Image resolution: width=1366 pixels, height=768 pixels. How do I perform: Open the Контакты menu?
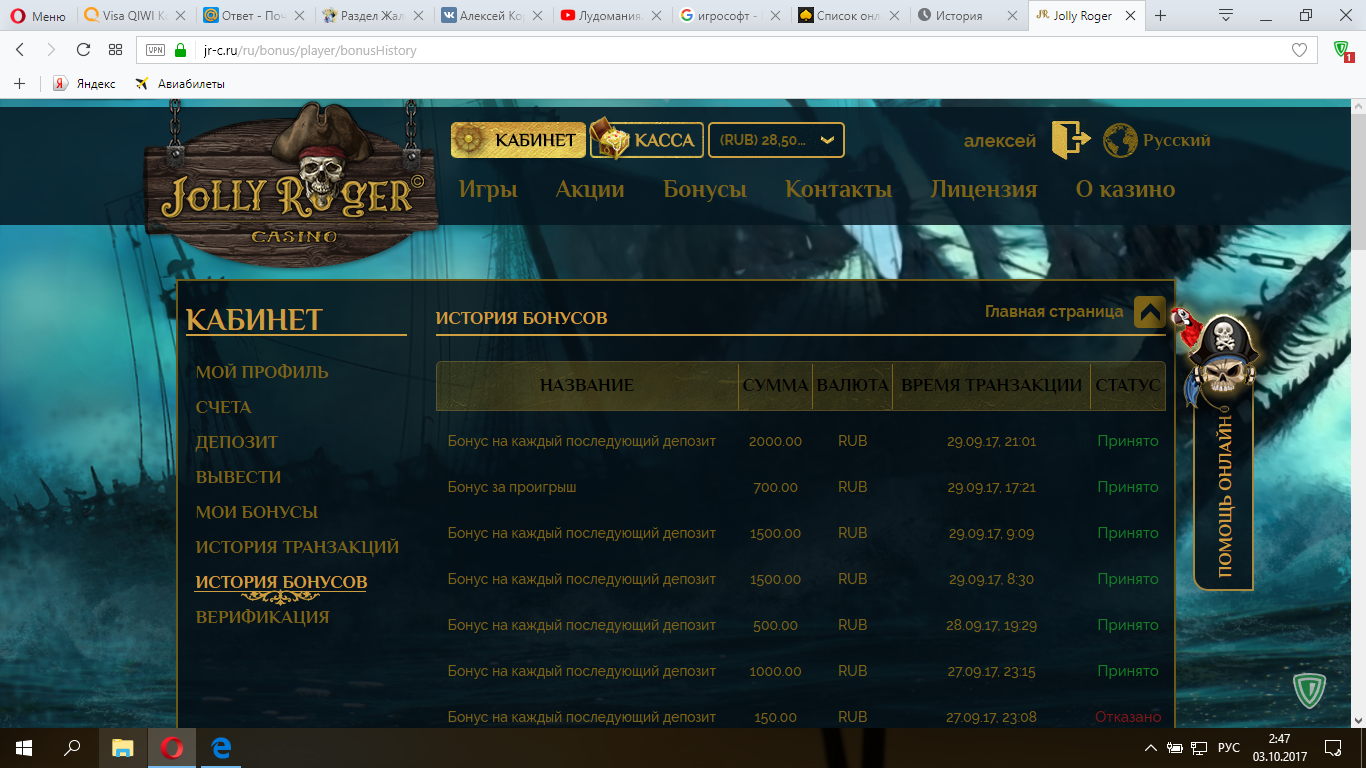838,189
